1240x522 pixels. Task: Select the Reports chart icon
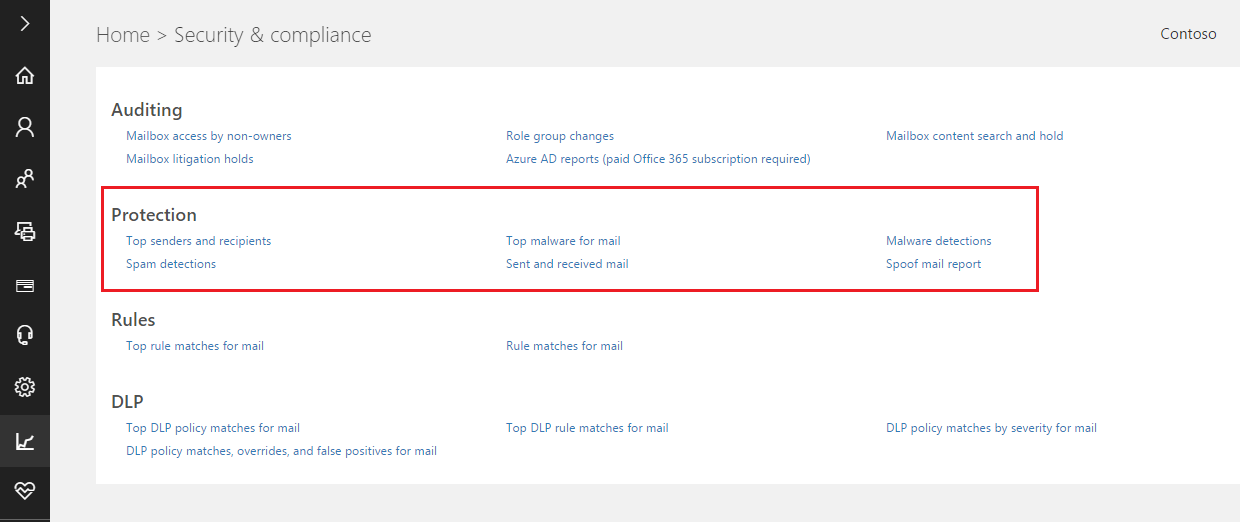25,441
